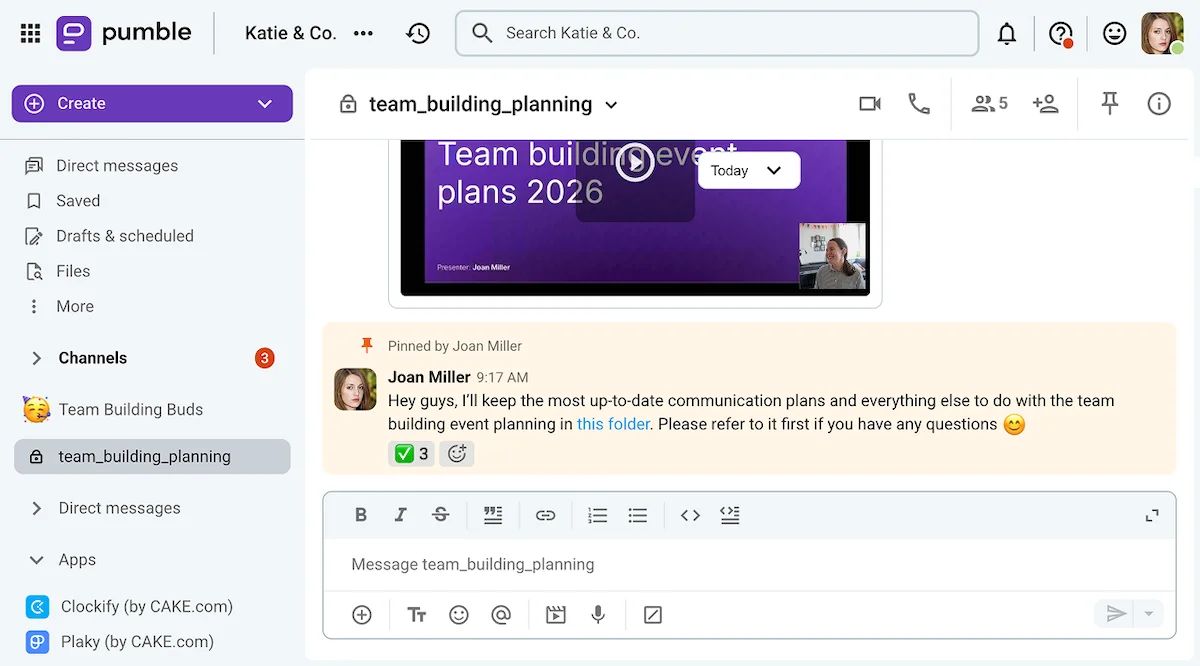Insert a link in the editor

[x=545, y=515]
